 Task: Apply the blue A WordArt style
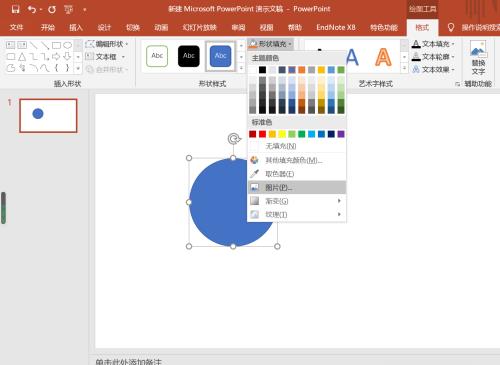pos(352,57)
